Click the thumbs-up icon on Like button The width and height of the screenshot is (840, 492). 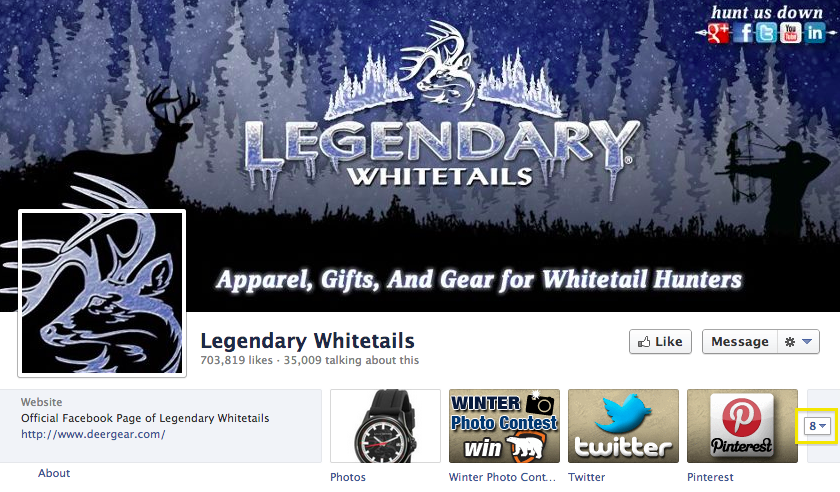click(643, 342)
